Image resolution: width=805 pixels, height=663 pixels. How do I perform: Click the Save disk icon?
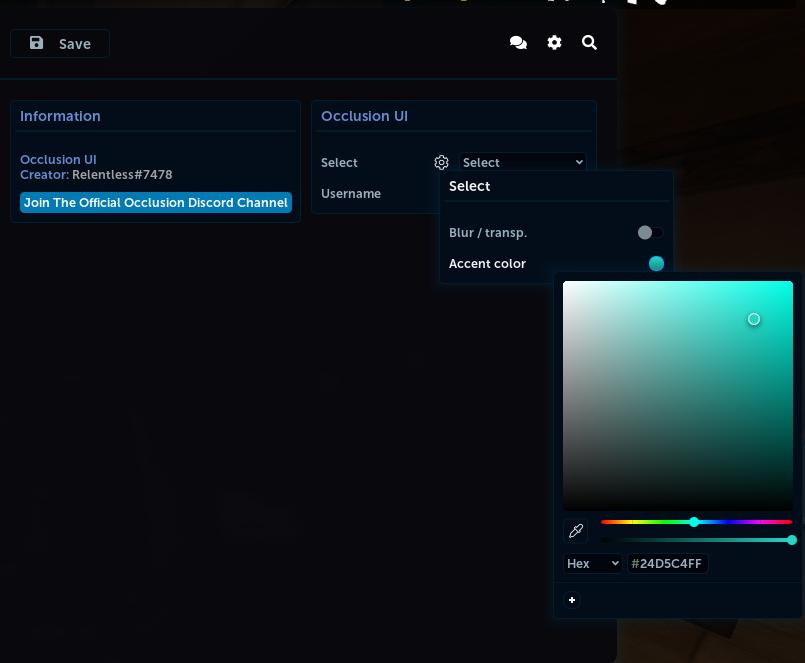[x=37, y=43]
